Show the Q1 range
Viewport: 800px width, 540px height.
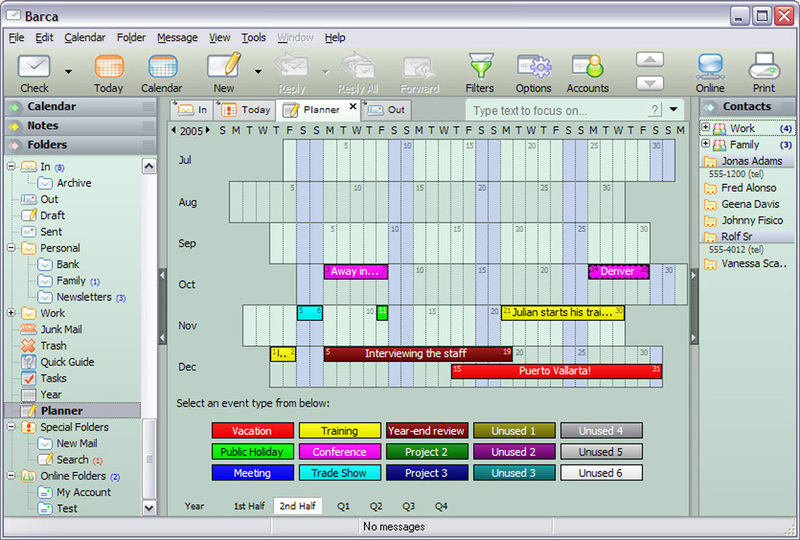pyautogui.click(x=343, y=506)
